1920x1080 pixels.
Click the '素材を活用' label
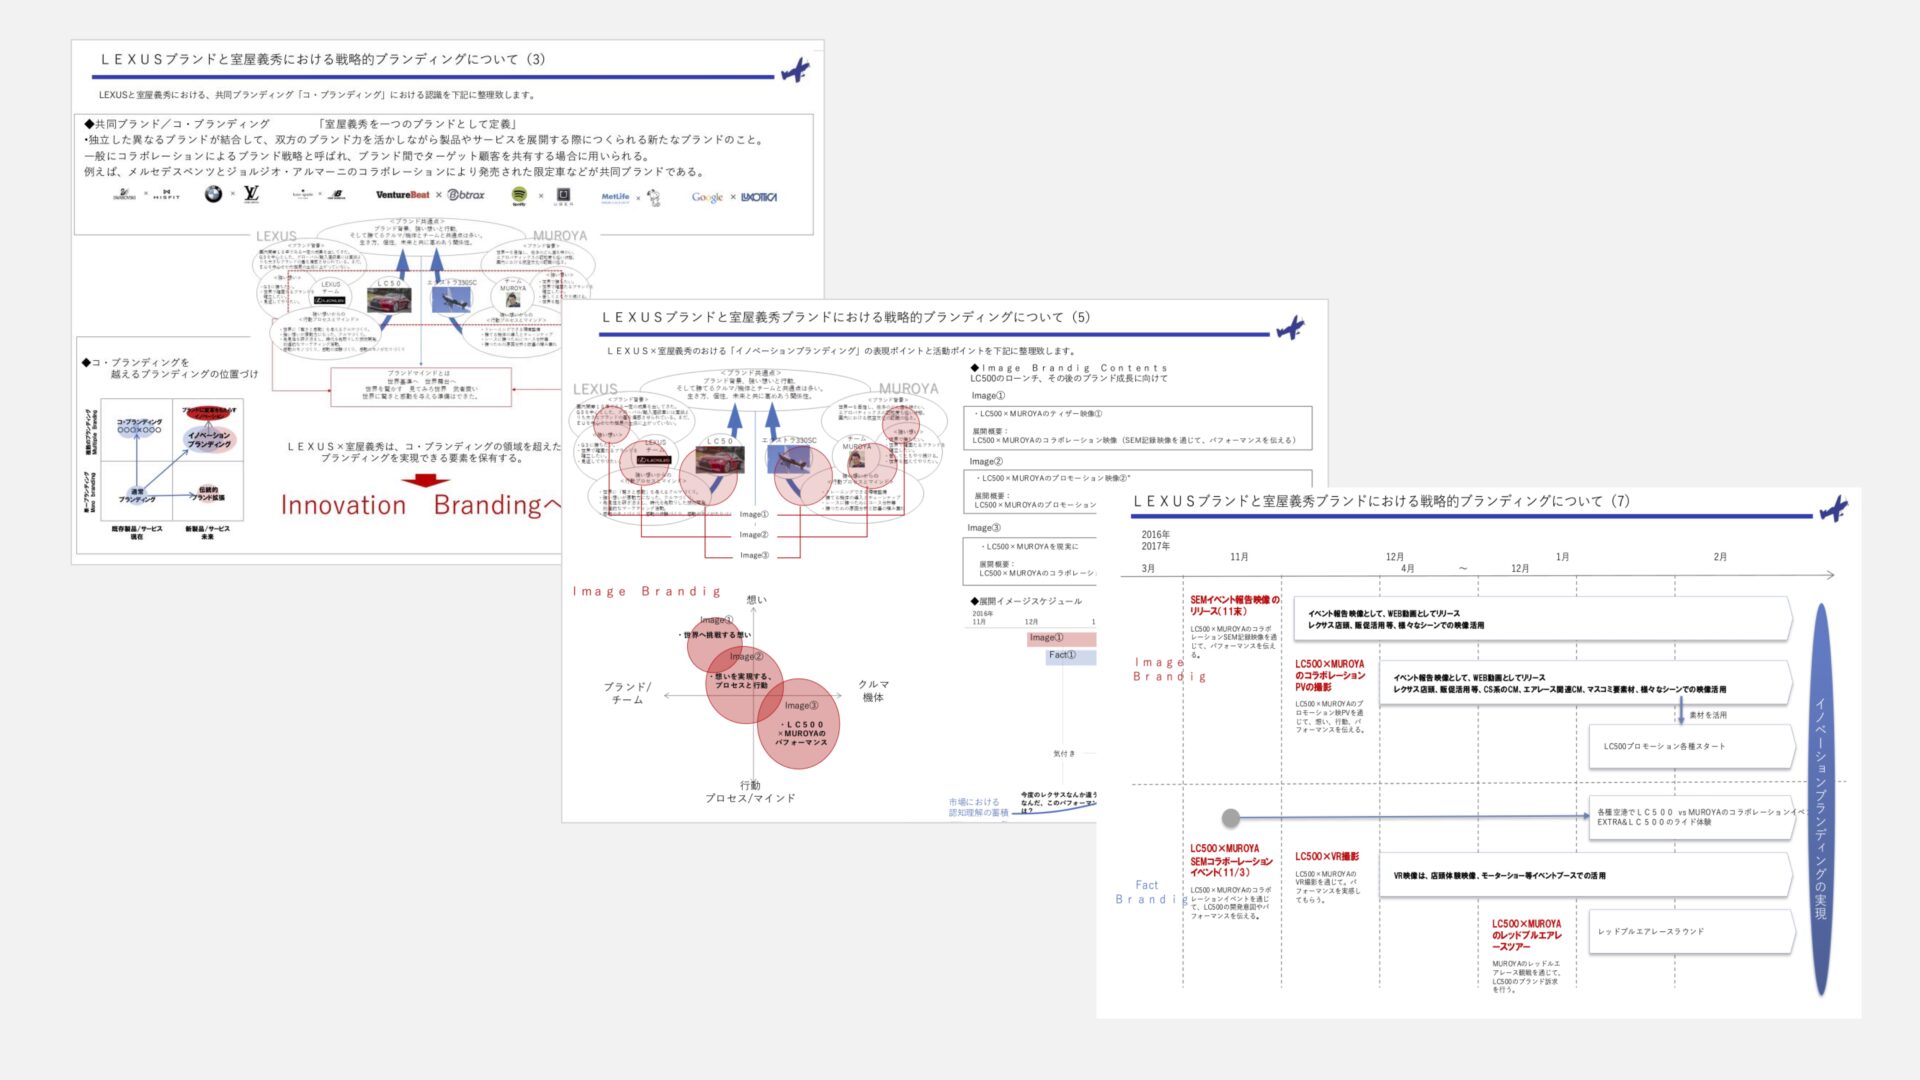point(1708,715)
